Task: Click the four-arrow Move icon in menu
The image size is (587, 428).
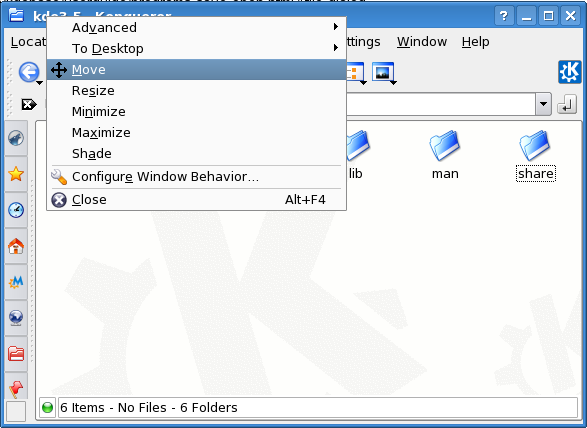Action: click(x=59, y=70)
